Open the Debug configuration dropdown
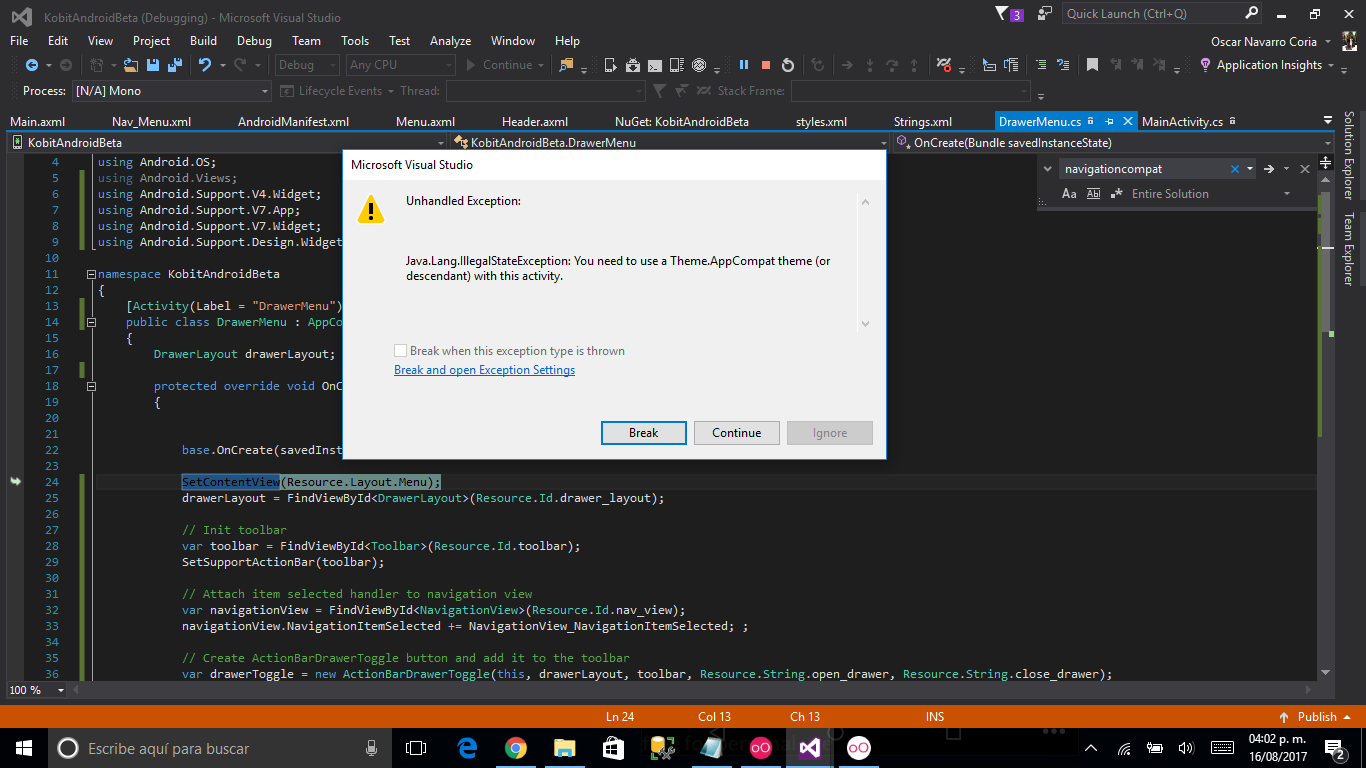 pos(308,65)
